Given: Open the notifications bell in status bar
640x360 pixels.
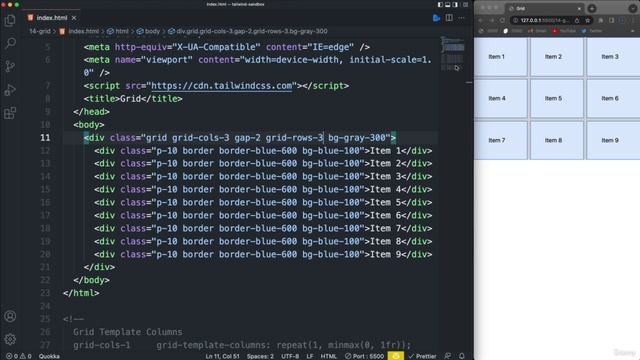Looking at the screenshot, I should tap(462, 356).
